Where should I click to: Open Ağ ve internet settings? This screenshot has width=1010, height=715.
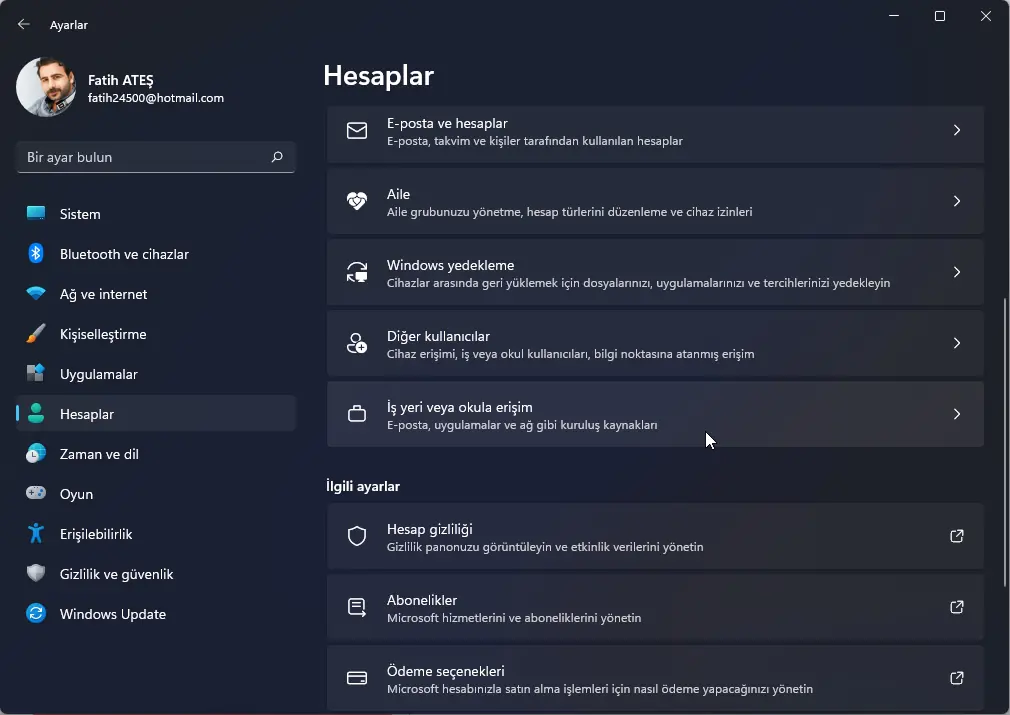pos(105,294)
